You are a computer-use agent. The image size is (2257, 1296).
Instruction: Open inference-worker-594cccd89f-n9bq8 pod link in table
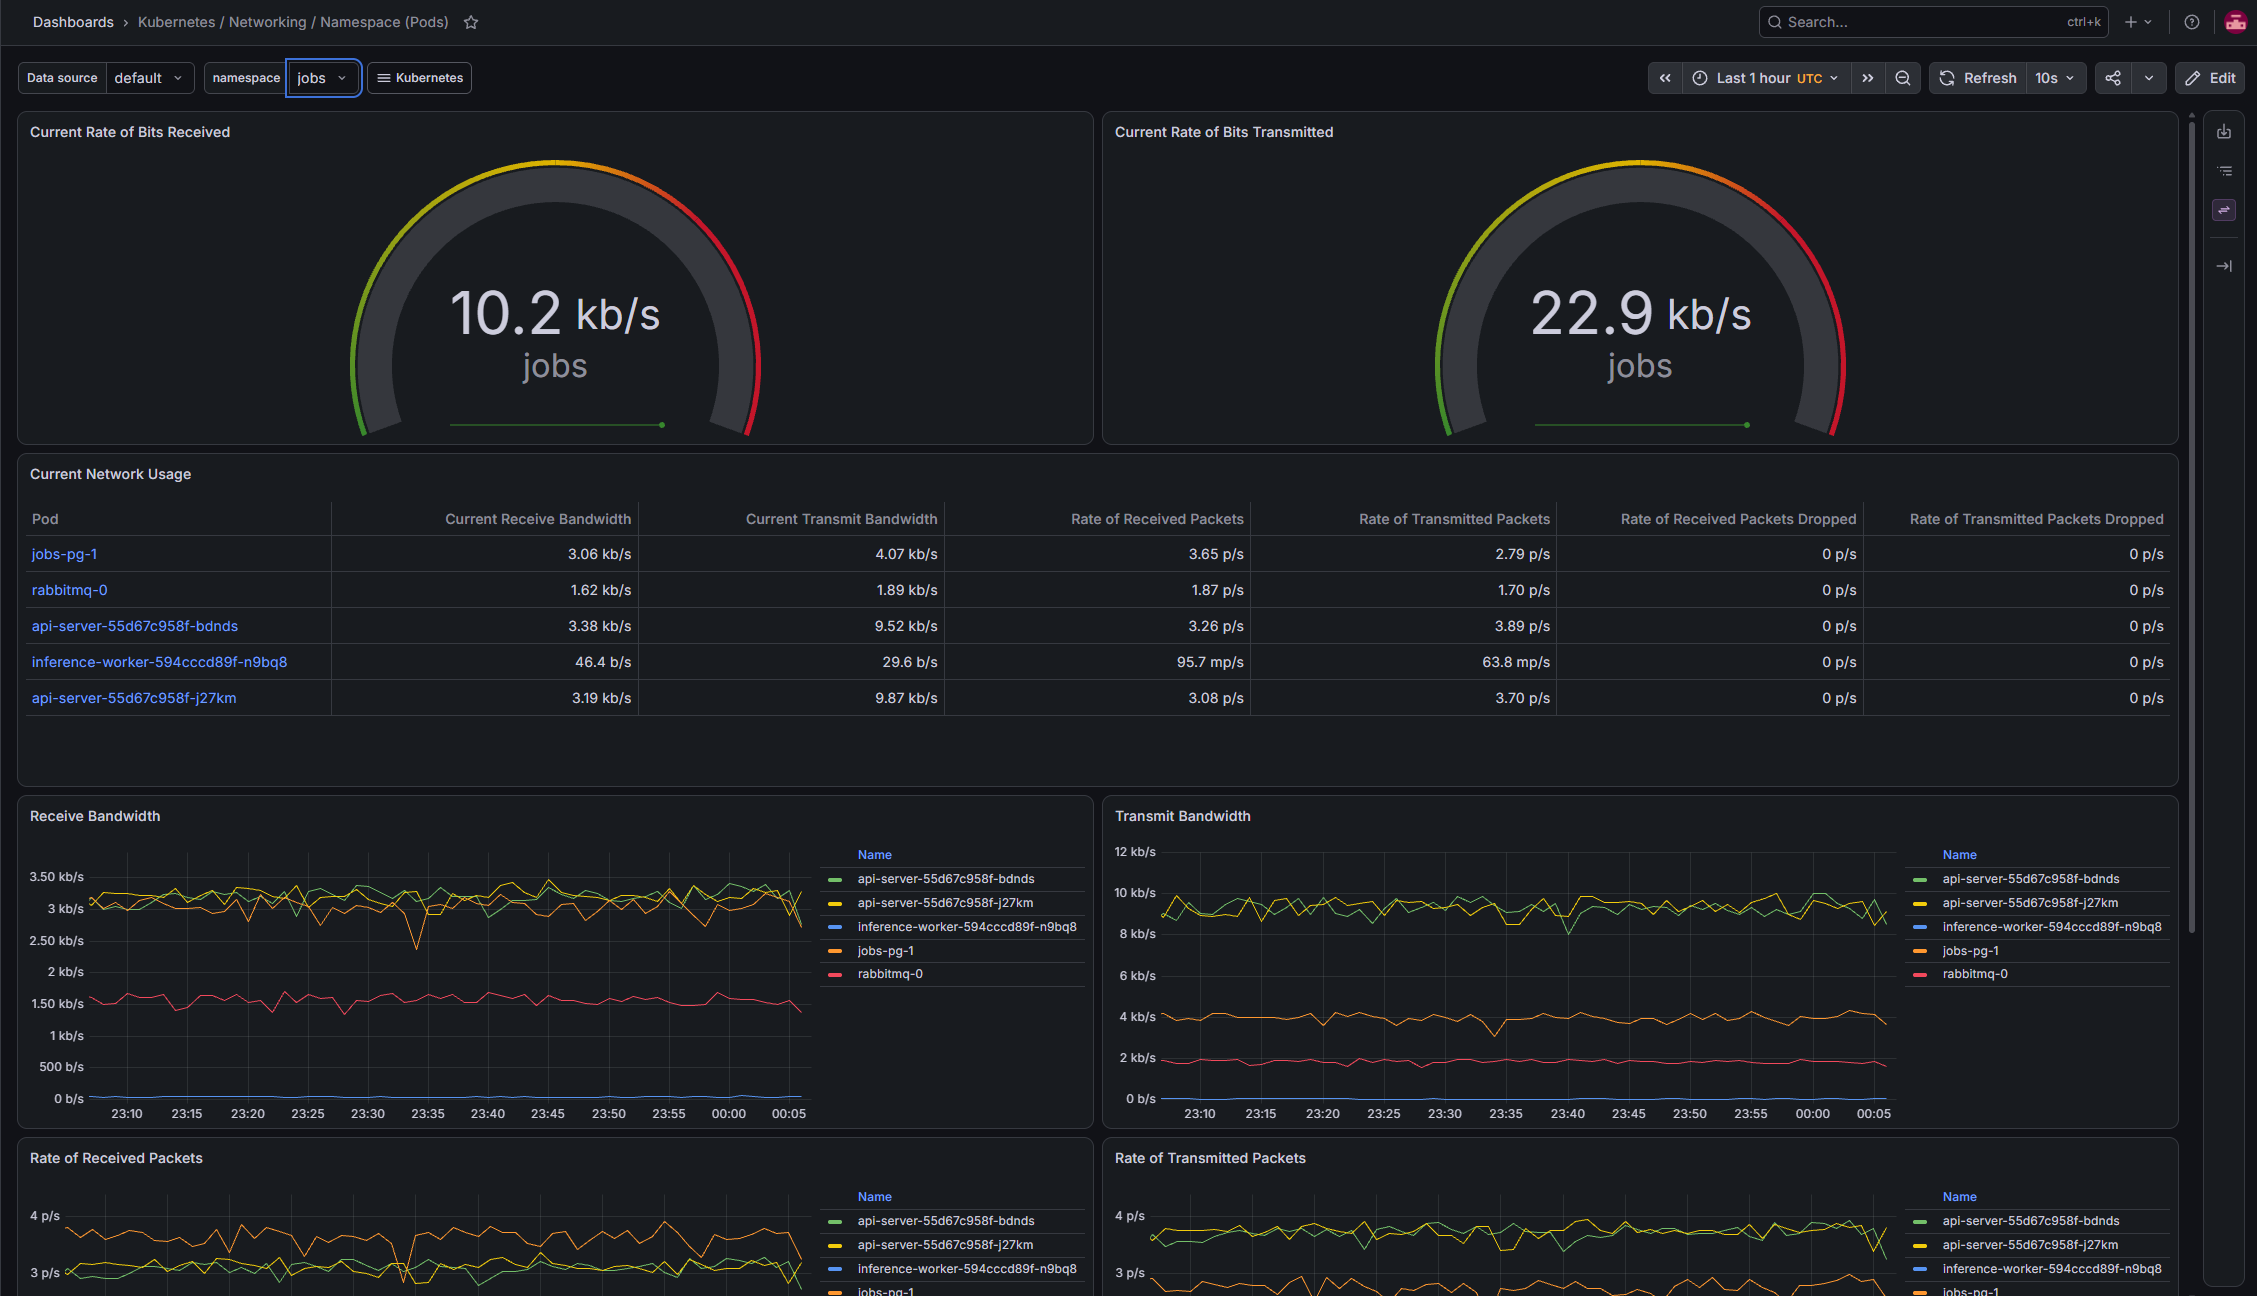[159, 662]
